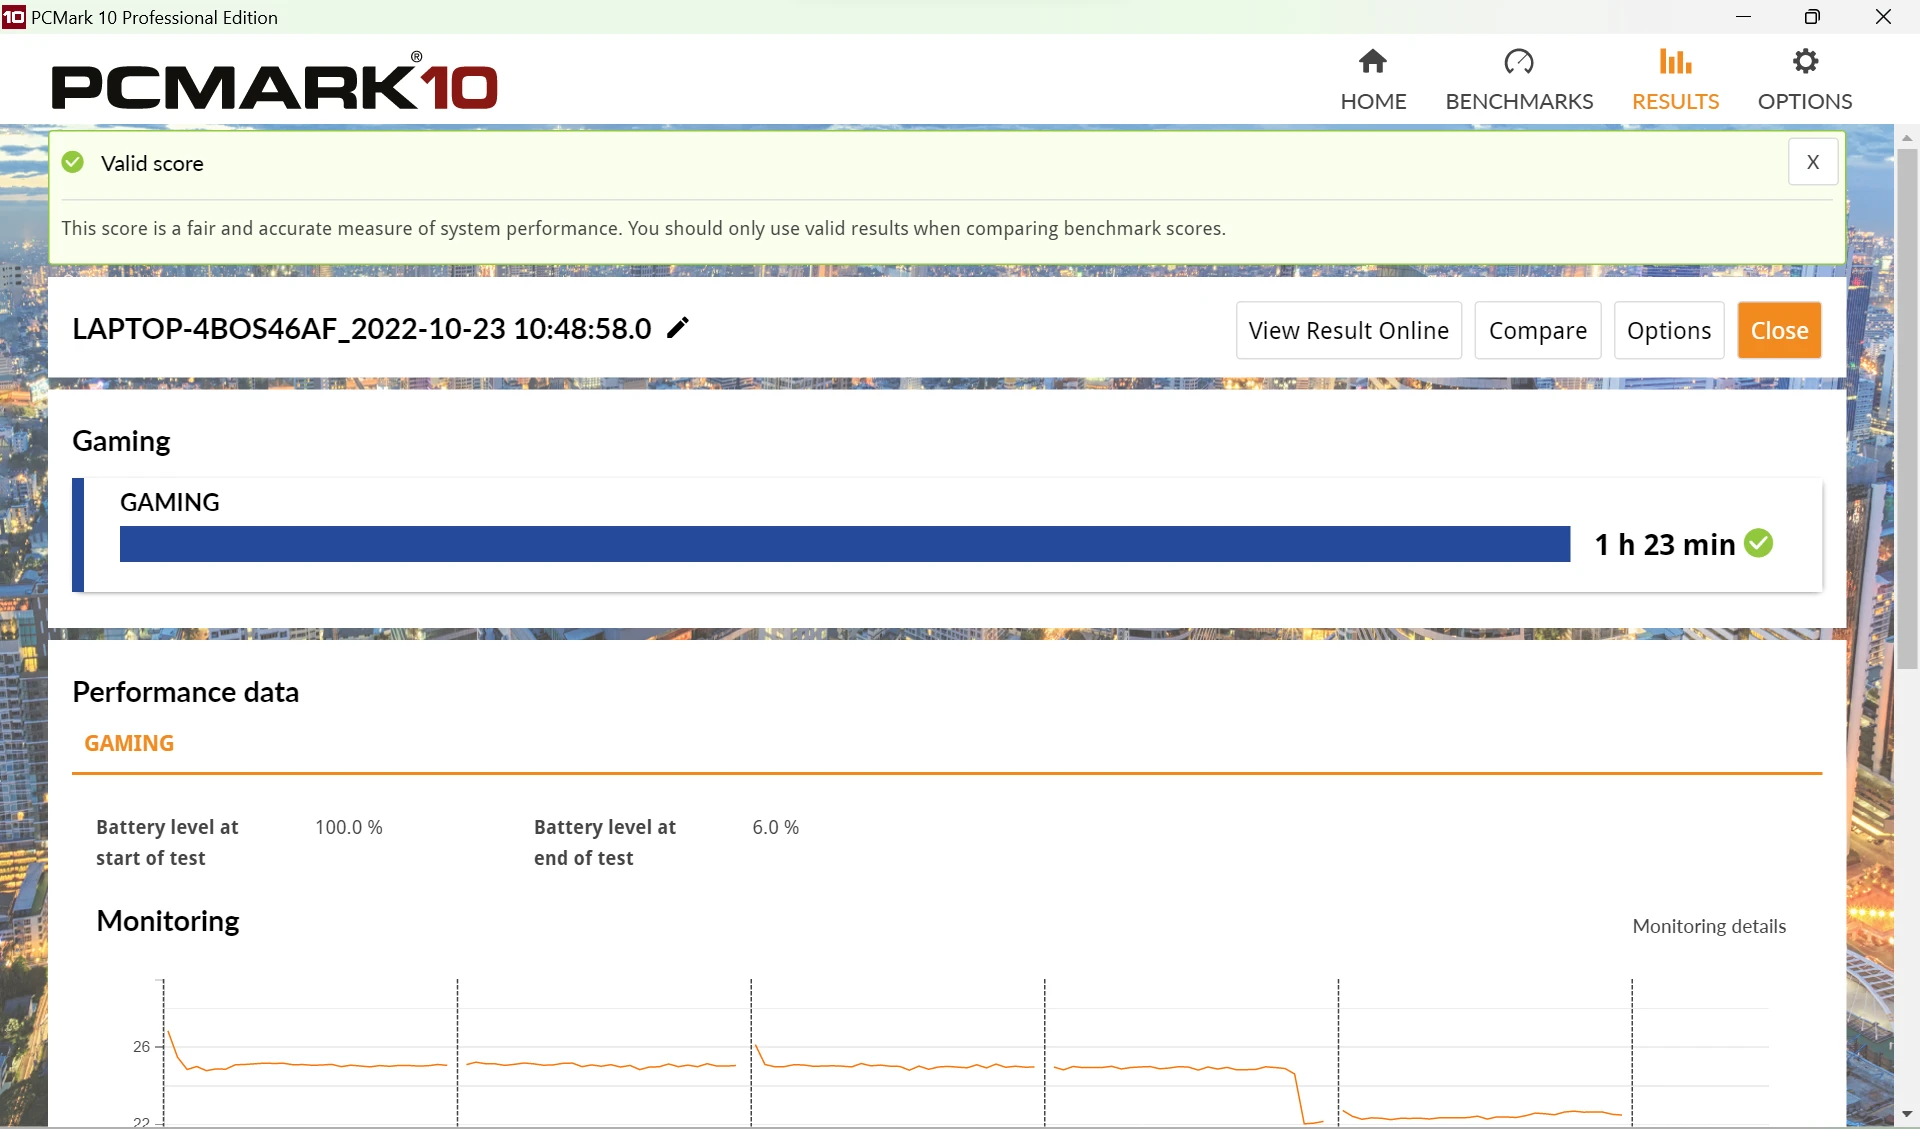The height and width of the screenshot is (1129, 1920).
Task: Click the PCMark 10 logo
Action: click(x=274, y=82)
